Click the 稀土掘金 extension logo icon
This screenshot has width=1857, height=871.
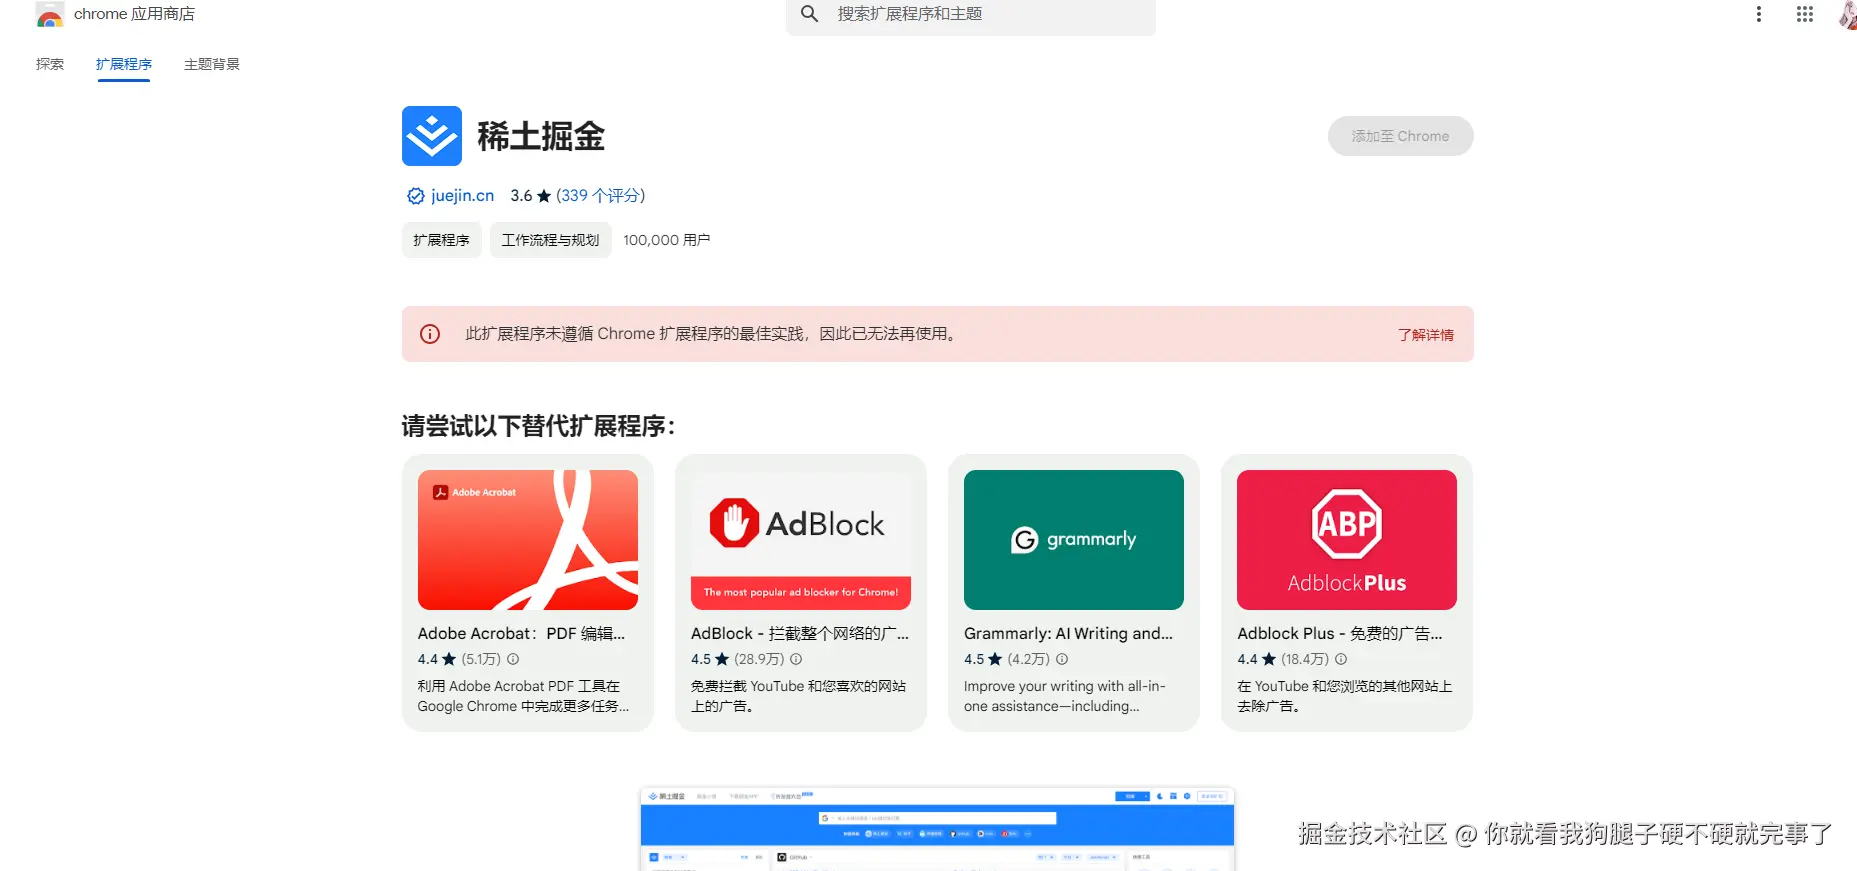(x=431, y=136)
